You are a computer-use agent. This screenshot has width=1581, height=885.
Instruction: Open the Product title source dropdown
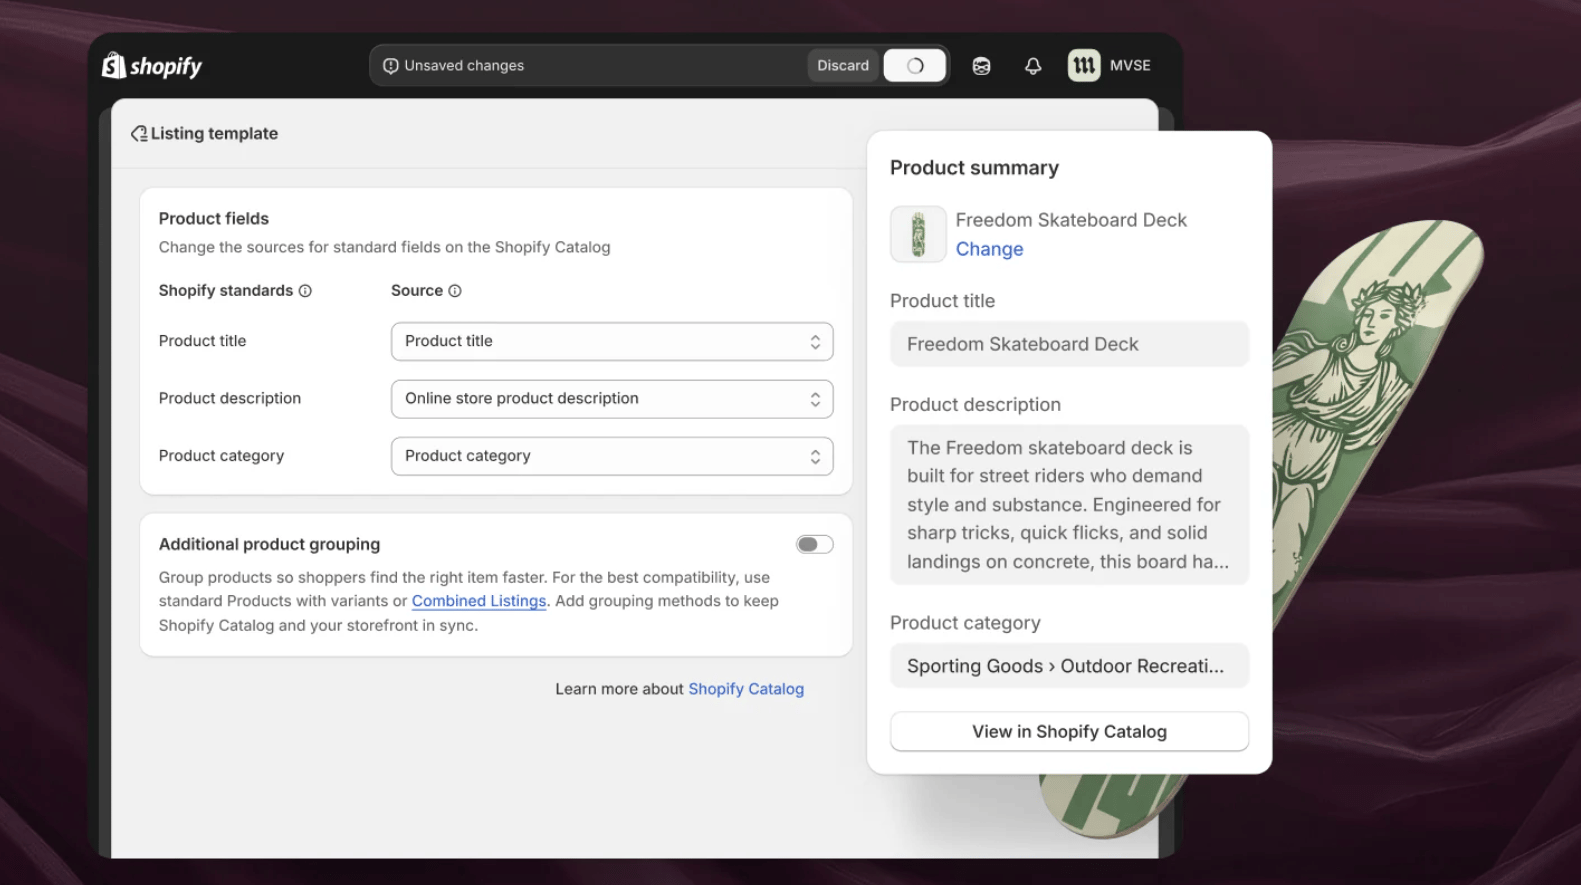pyautogui.click(x=612, y=341)
